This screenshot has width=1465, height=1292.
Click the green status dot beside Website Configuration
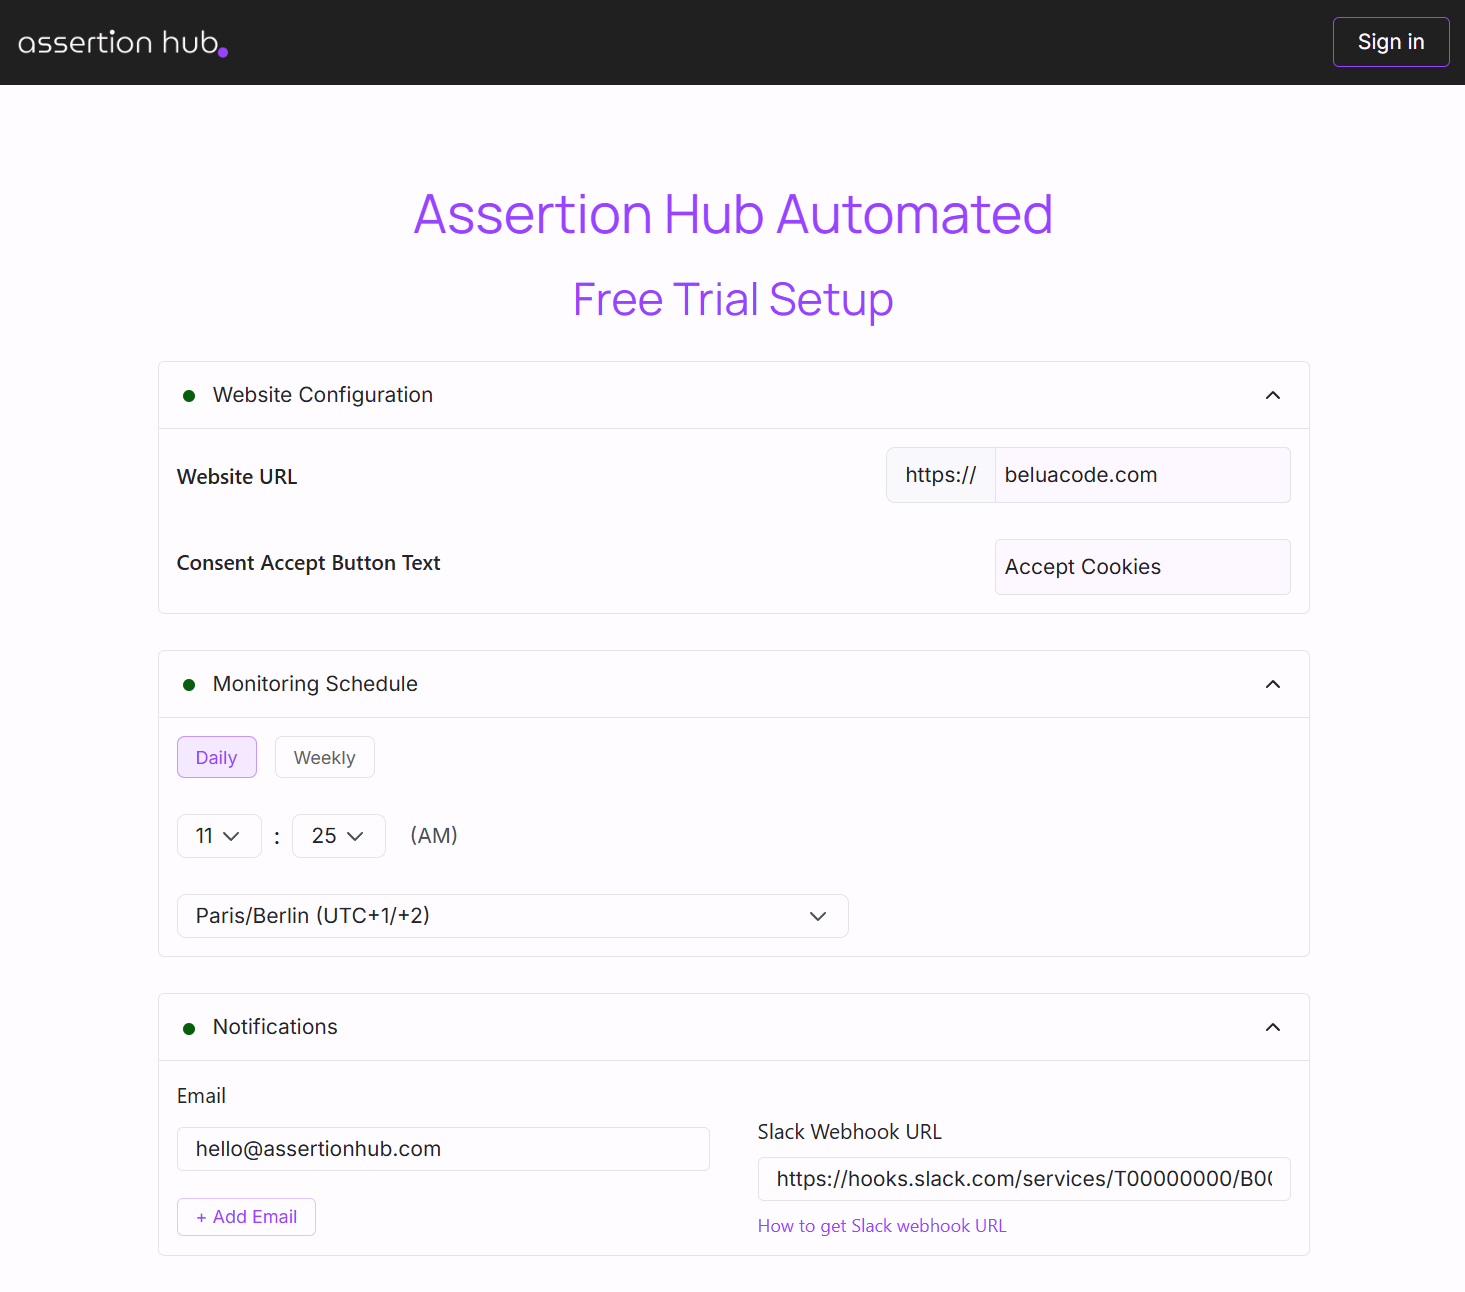click(189, 395)
